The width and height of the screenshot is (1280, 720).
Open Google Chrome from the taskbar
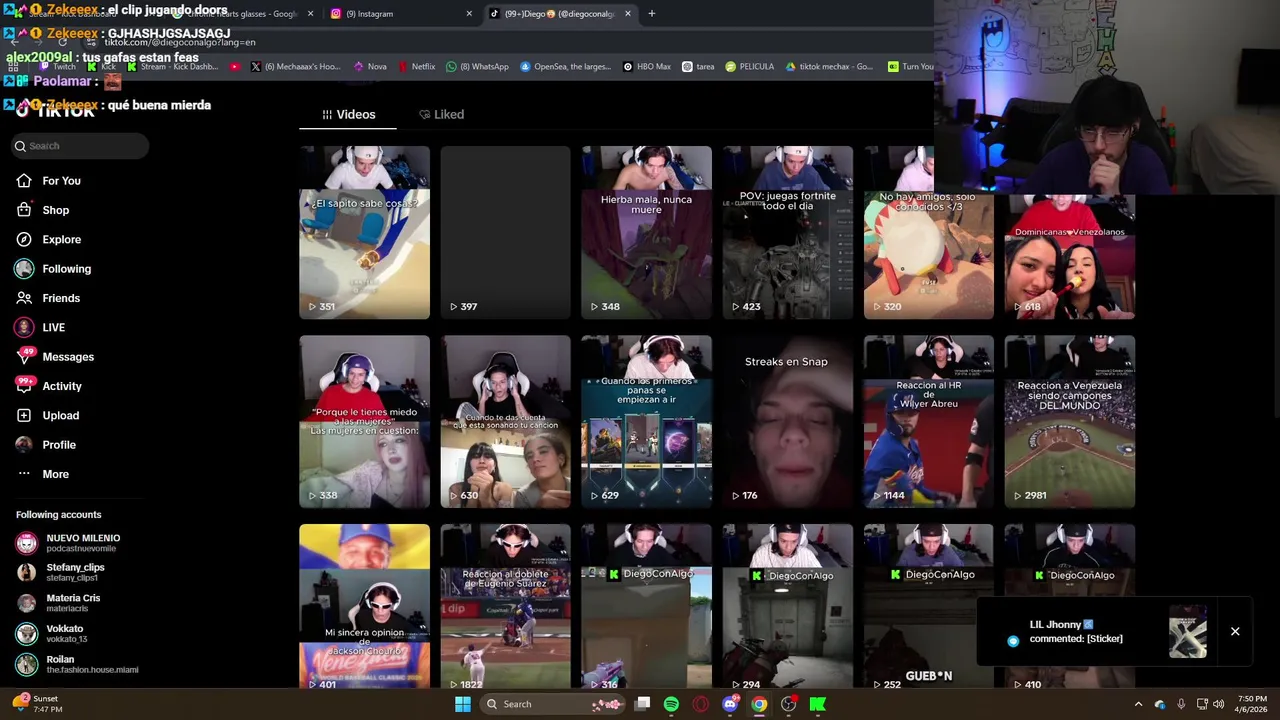pyautogui.click(x=759, y=704)
